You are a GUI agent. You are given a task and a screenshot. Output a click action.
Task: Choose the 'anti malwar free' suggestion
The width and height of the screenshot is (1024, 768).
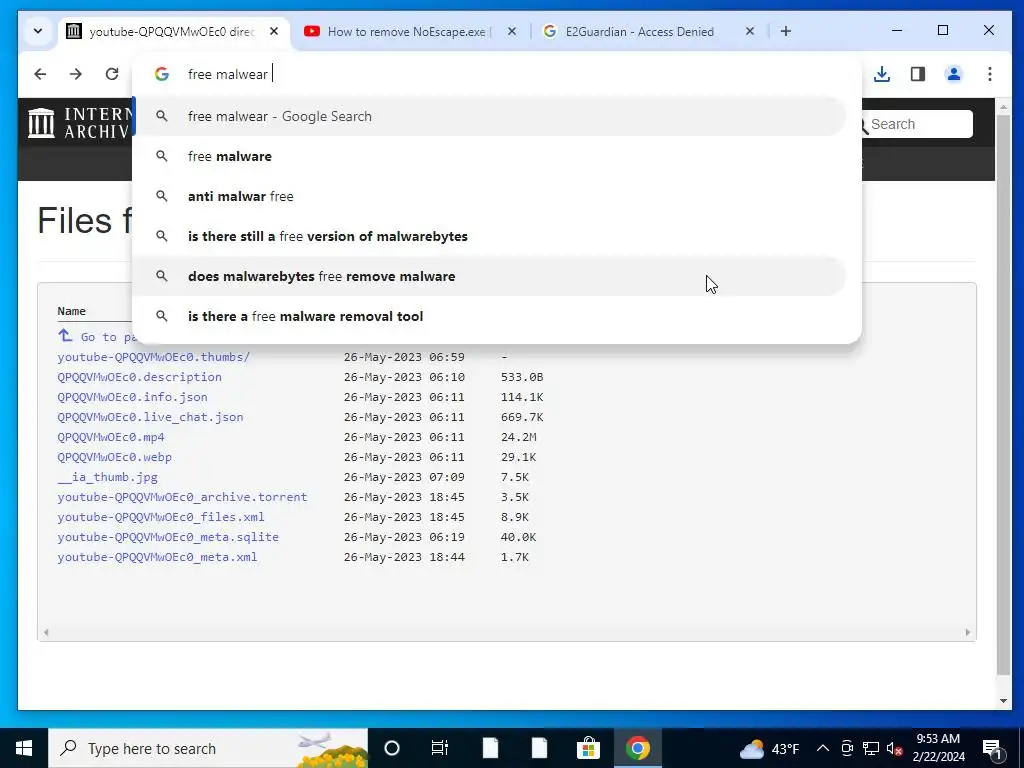pyautogui.click(x=490, y=196)
